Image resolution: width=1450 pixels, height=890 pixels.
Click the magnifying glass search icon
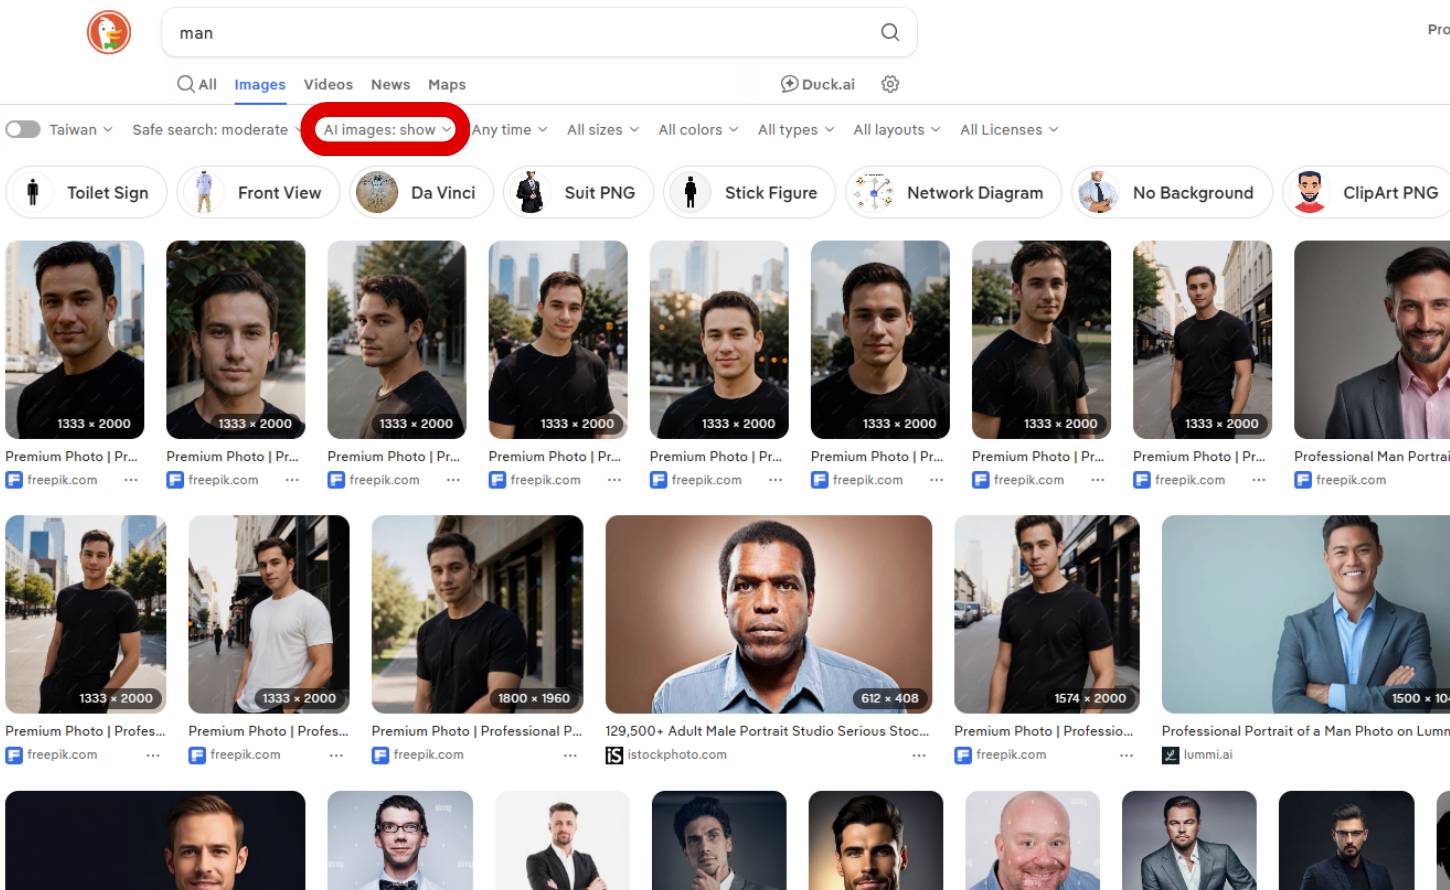889,32
